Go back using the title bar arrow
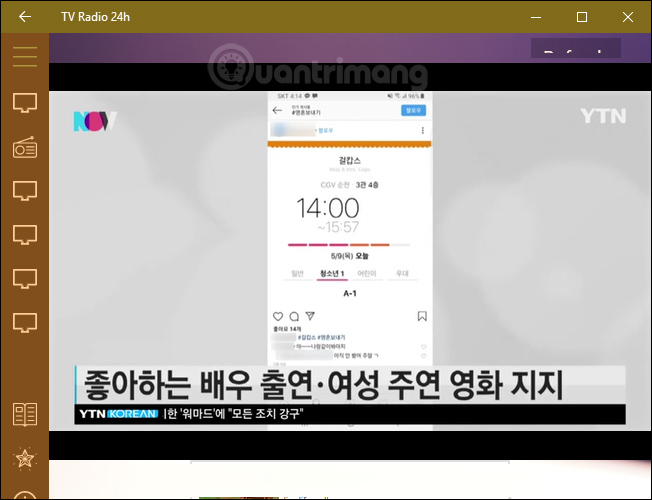The width and height of the screenshot is (652, 500). pyautogui.click(x=25, y=17)
